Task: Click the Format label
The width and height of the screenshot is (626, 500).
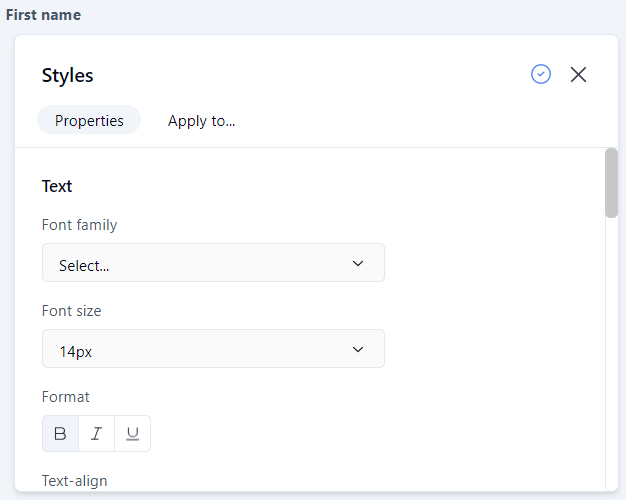Action: pos(65,397)
